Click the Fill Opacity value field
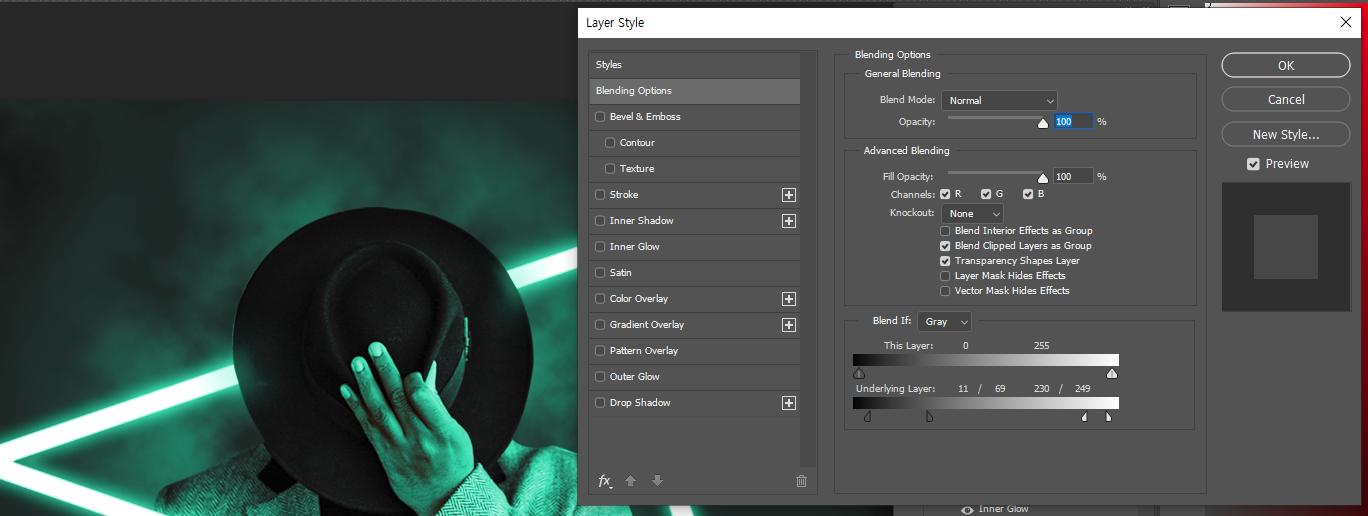The height and width of the screenshot is (516, 1368). (x=1073, y=177)
